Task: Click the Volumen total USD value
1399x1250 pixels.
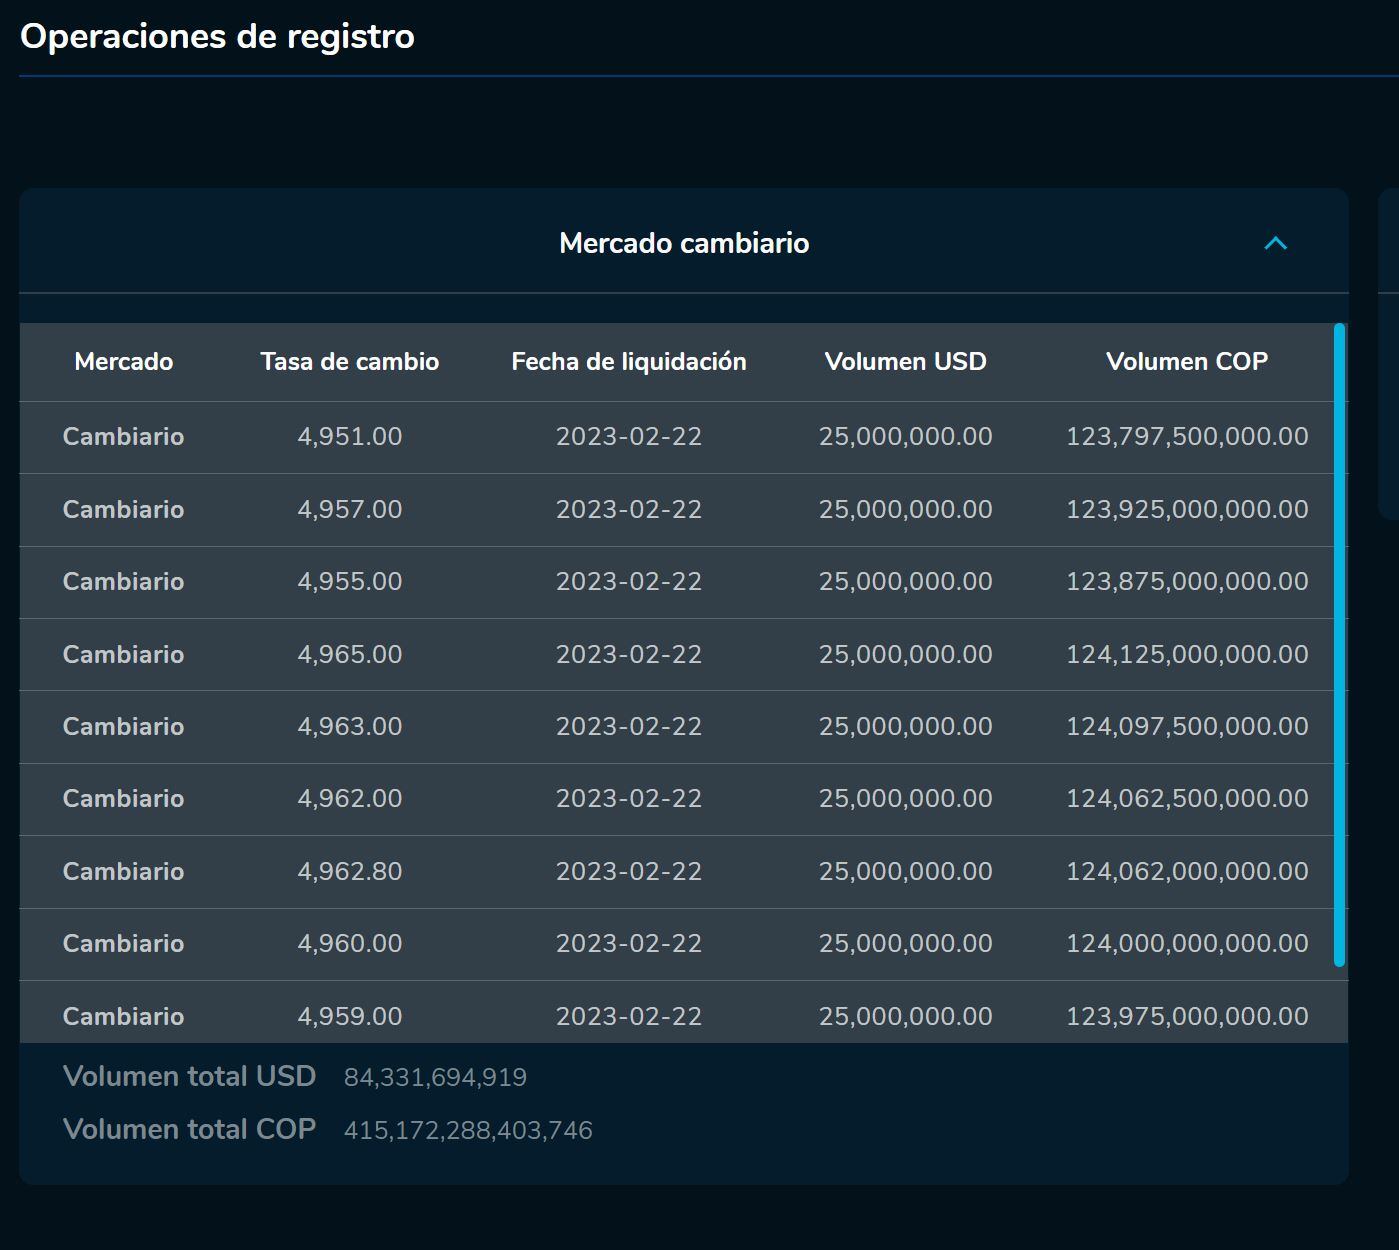Action: tap(435, 1076)
